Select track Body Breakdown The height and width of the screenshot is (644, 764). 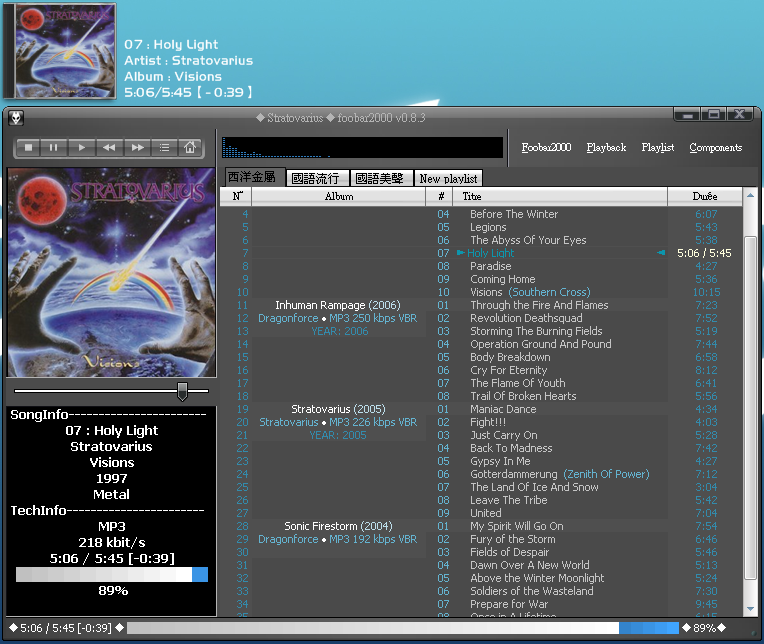510,357
